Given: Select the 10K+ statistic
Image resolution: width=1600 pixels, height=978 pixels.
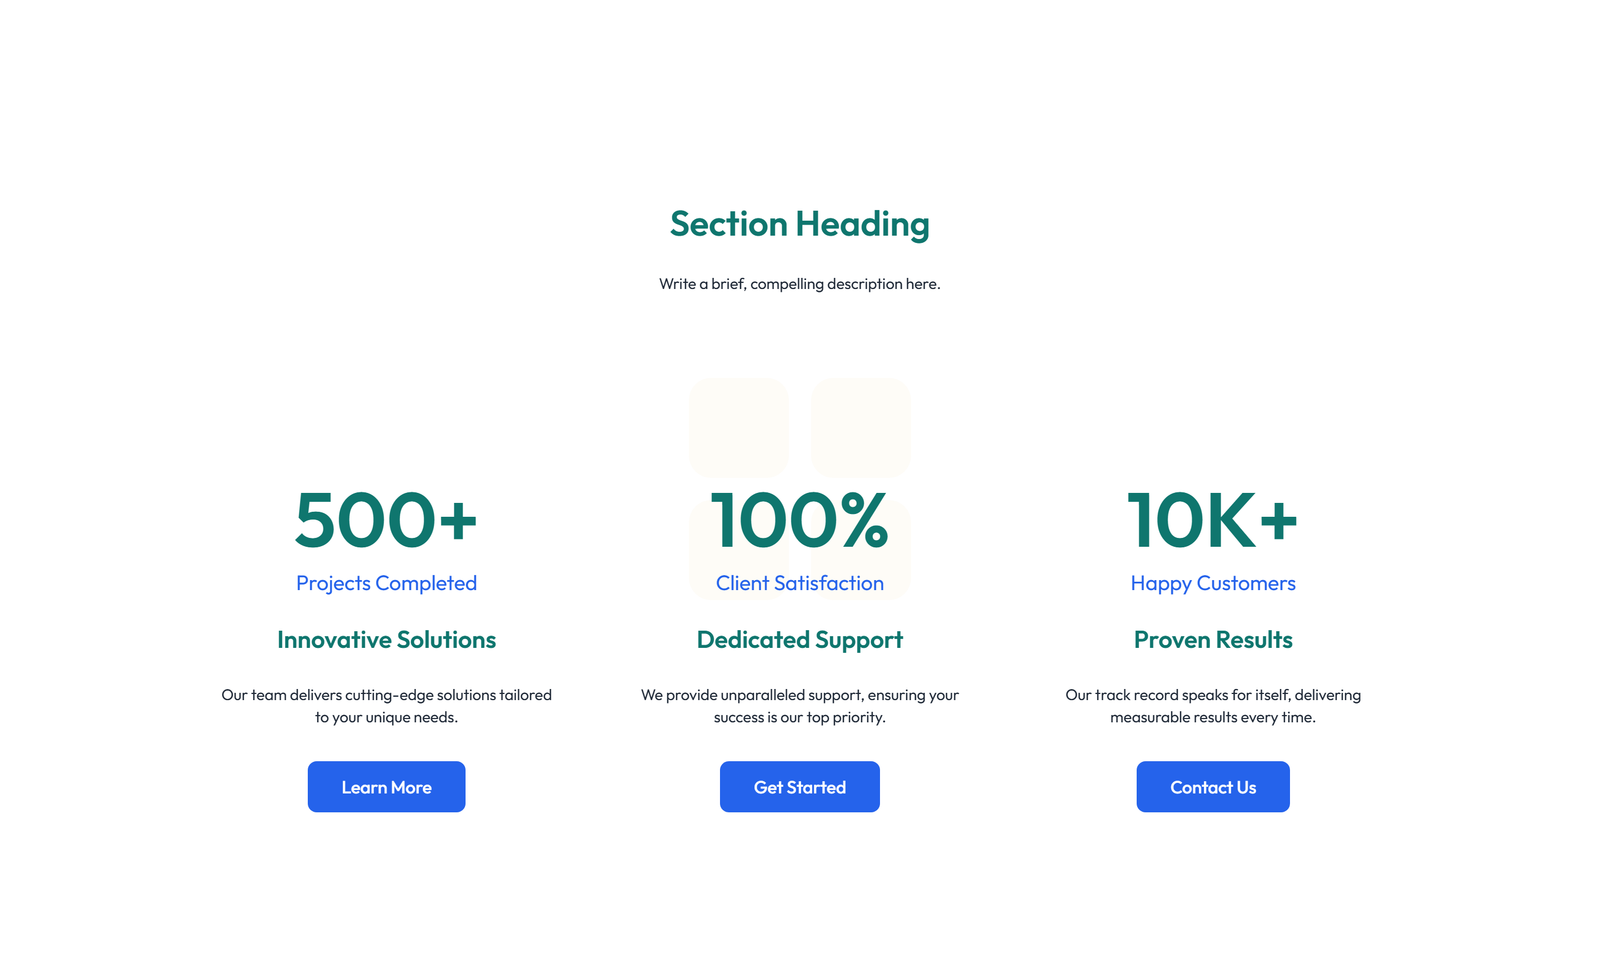Looking at the screenshot, I should tap(1212, 520).
